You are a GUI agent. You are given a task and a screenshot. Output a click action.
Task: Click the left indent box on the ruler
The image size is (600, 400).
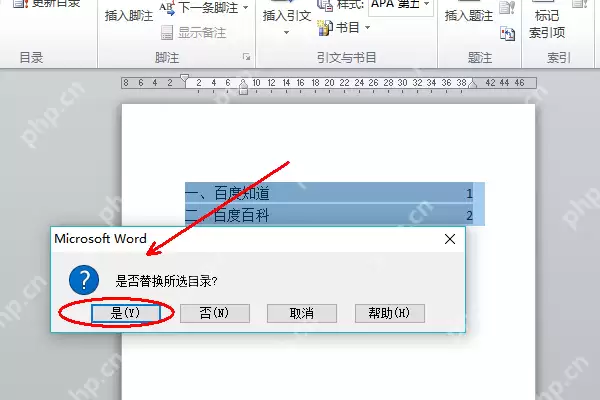[x=243, y=91]
